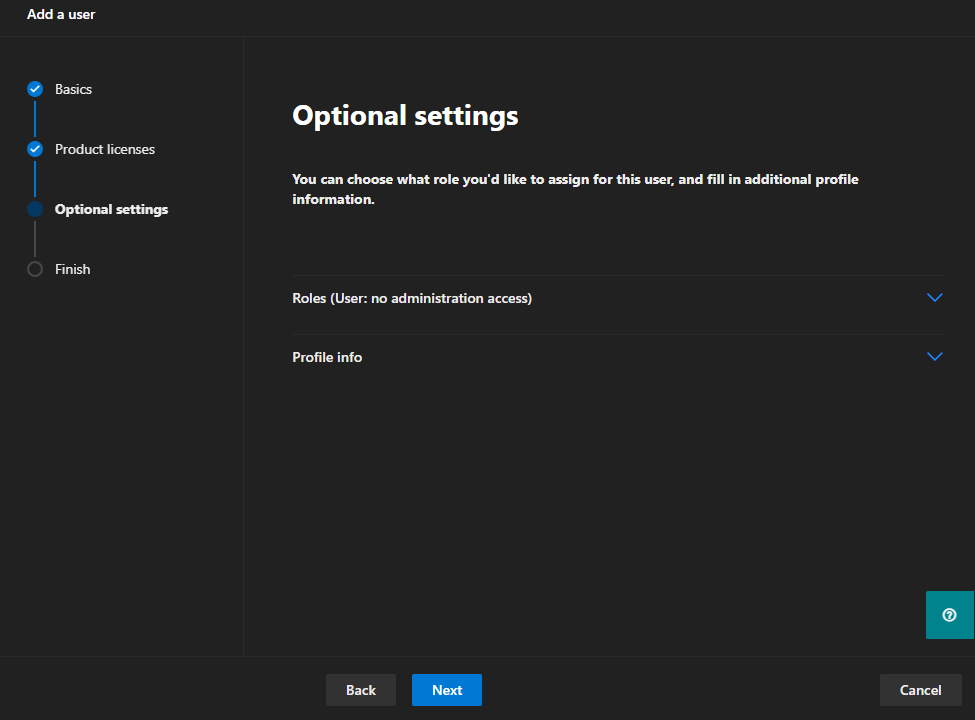This screenshot has width=975, height=720.
Task: Expand Roles section using its chevron arrow
Action: click(x=935, y=298)
